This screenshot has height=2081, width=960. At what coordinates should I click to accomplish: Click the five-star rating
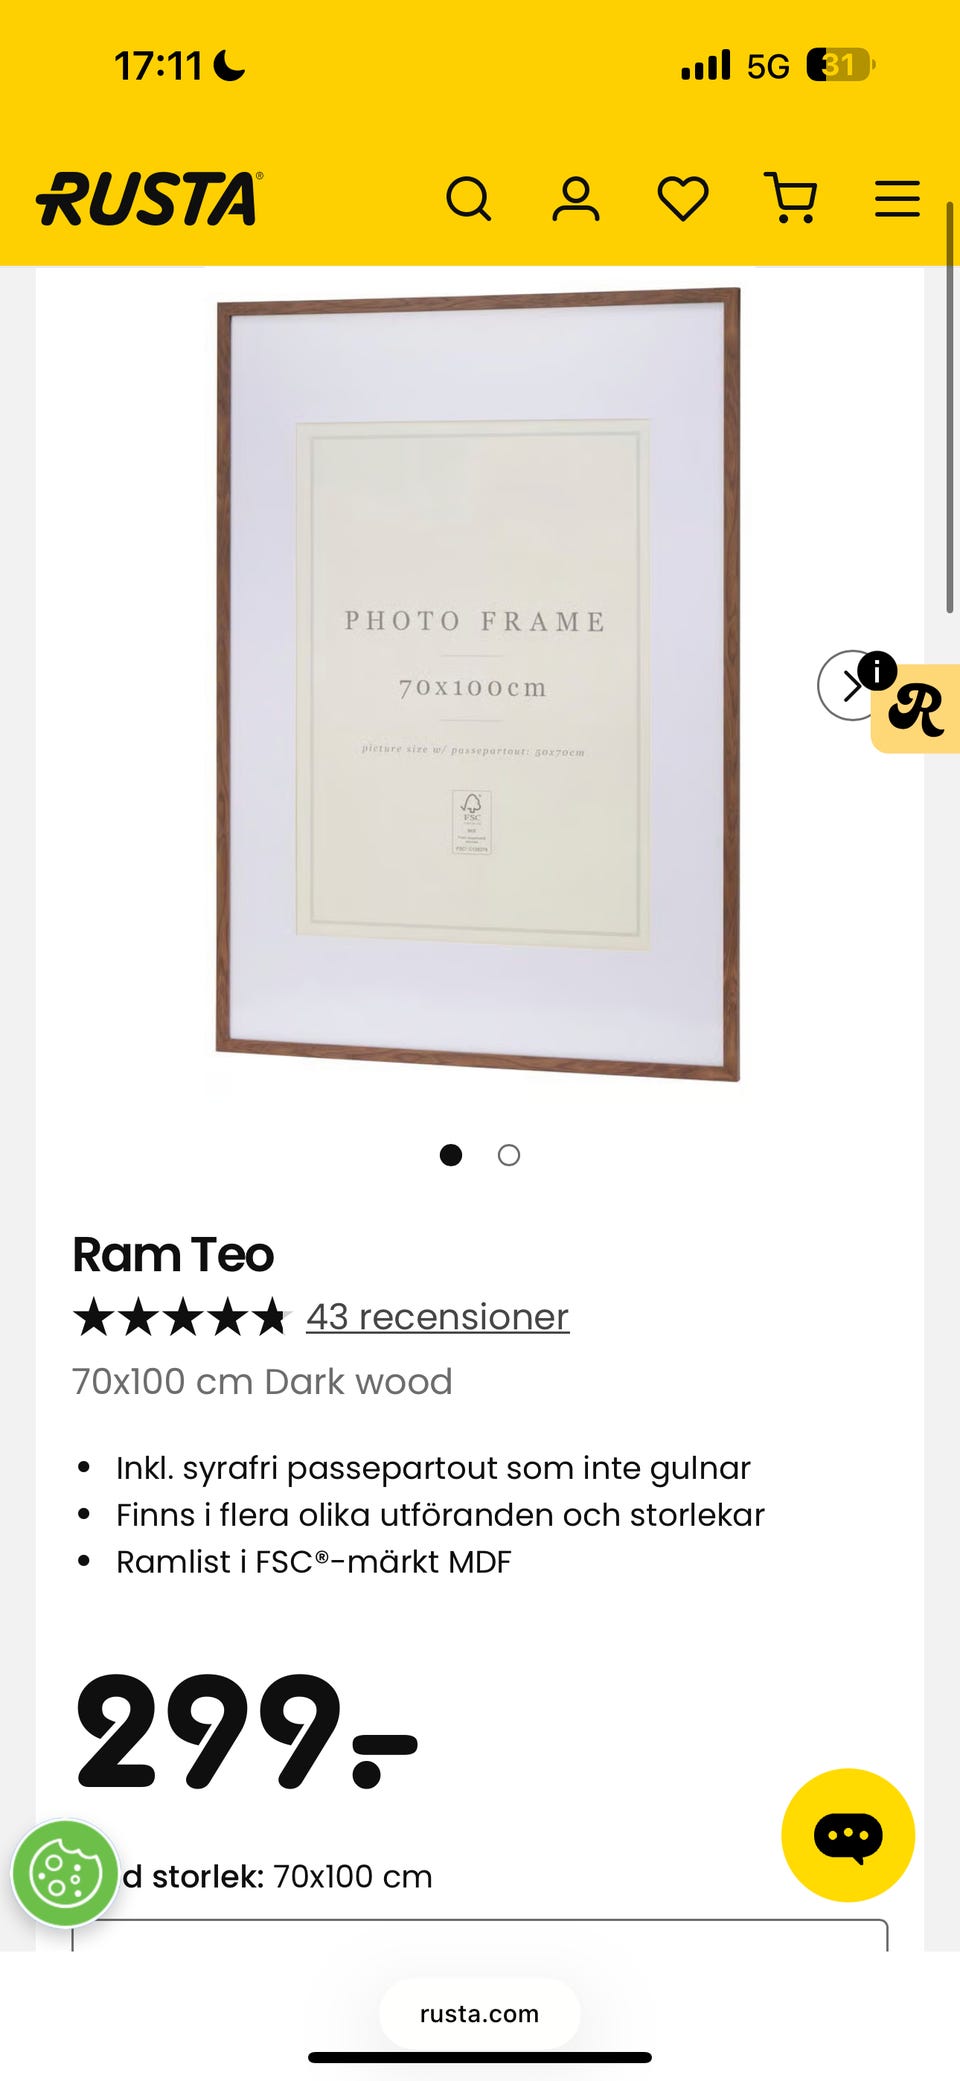point(180,1316)
